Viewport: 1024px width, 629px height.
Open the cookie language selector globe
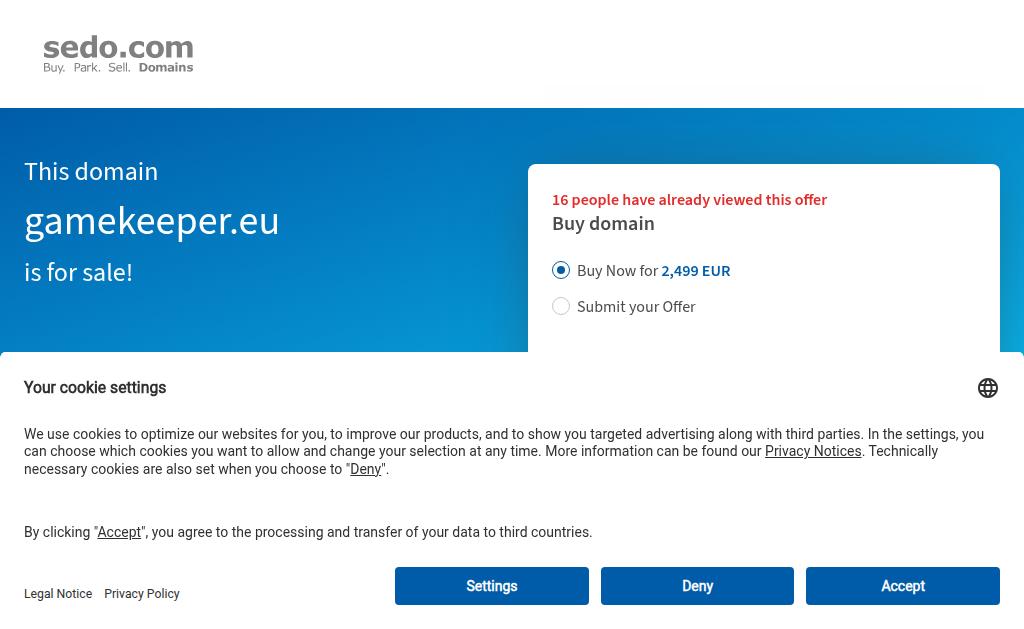click(987, 388)
